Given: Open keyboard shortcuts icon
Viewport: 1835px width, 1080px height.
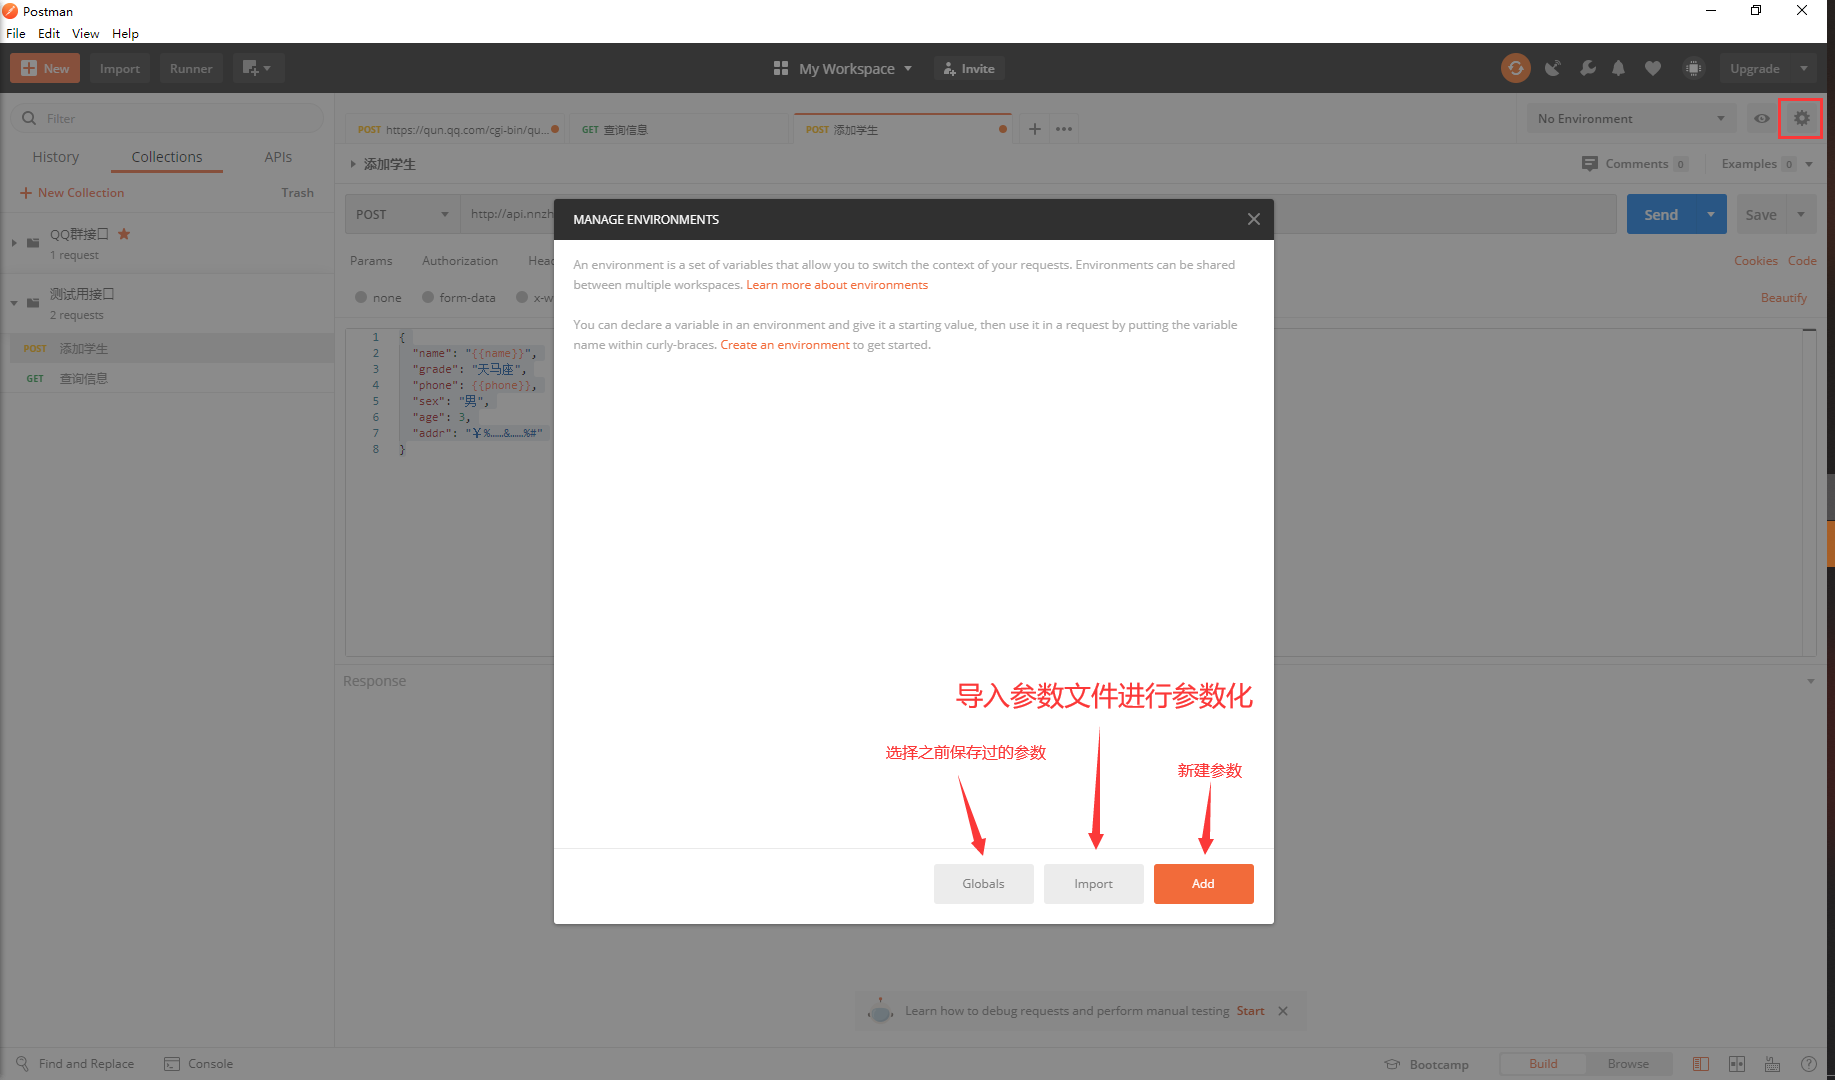Looking at the screenshot, I should [1772, 1064].
